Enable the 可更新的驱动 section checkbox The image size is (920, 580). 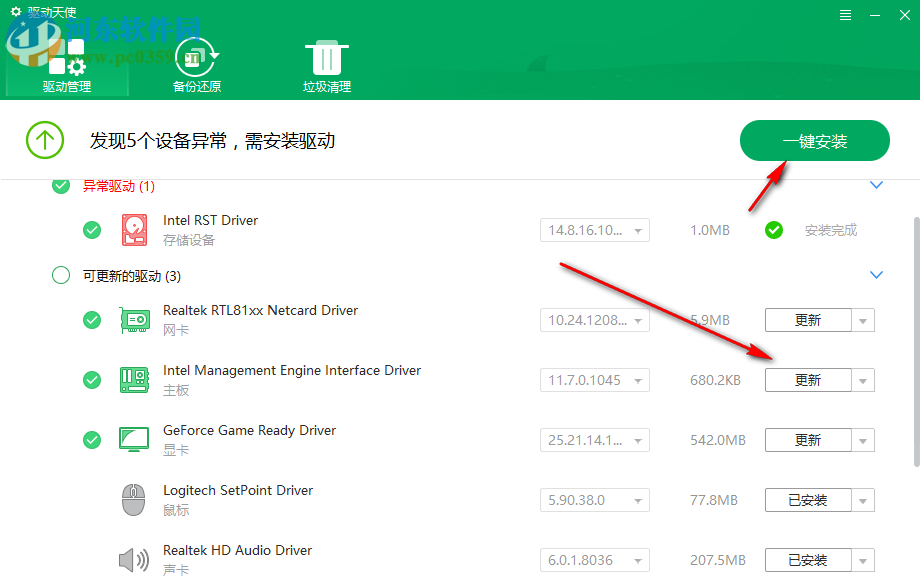pyautogui.click(x=60, y=275)
